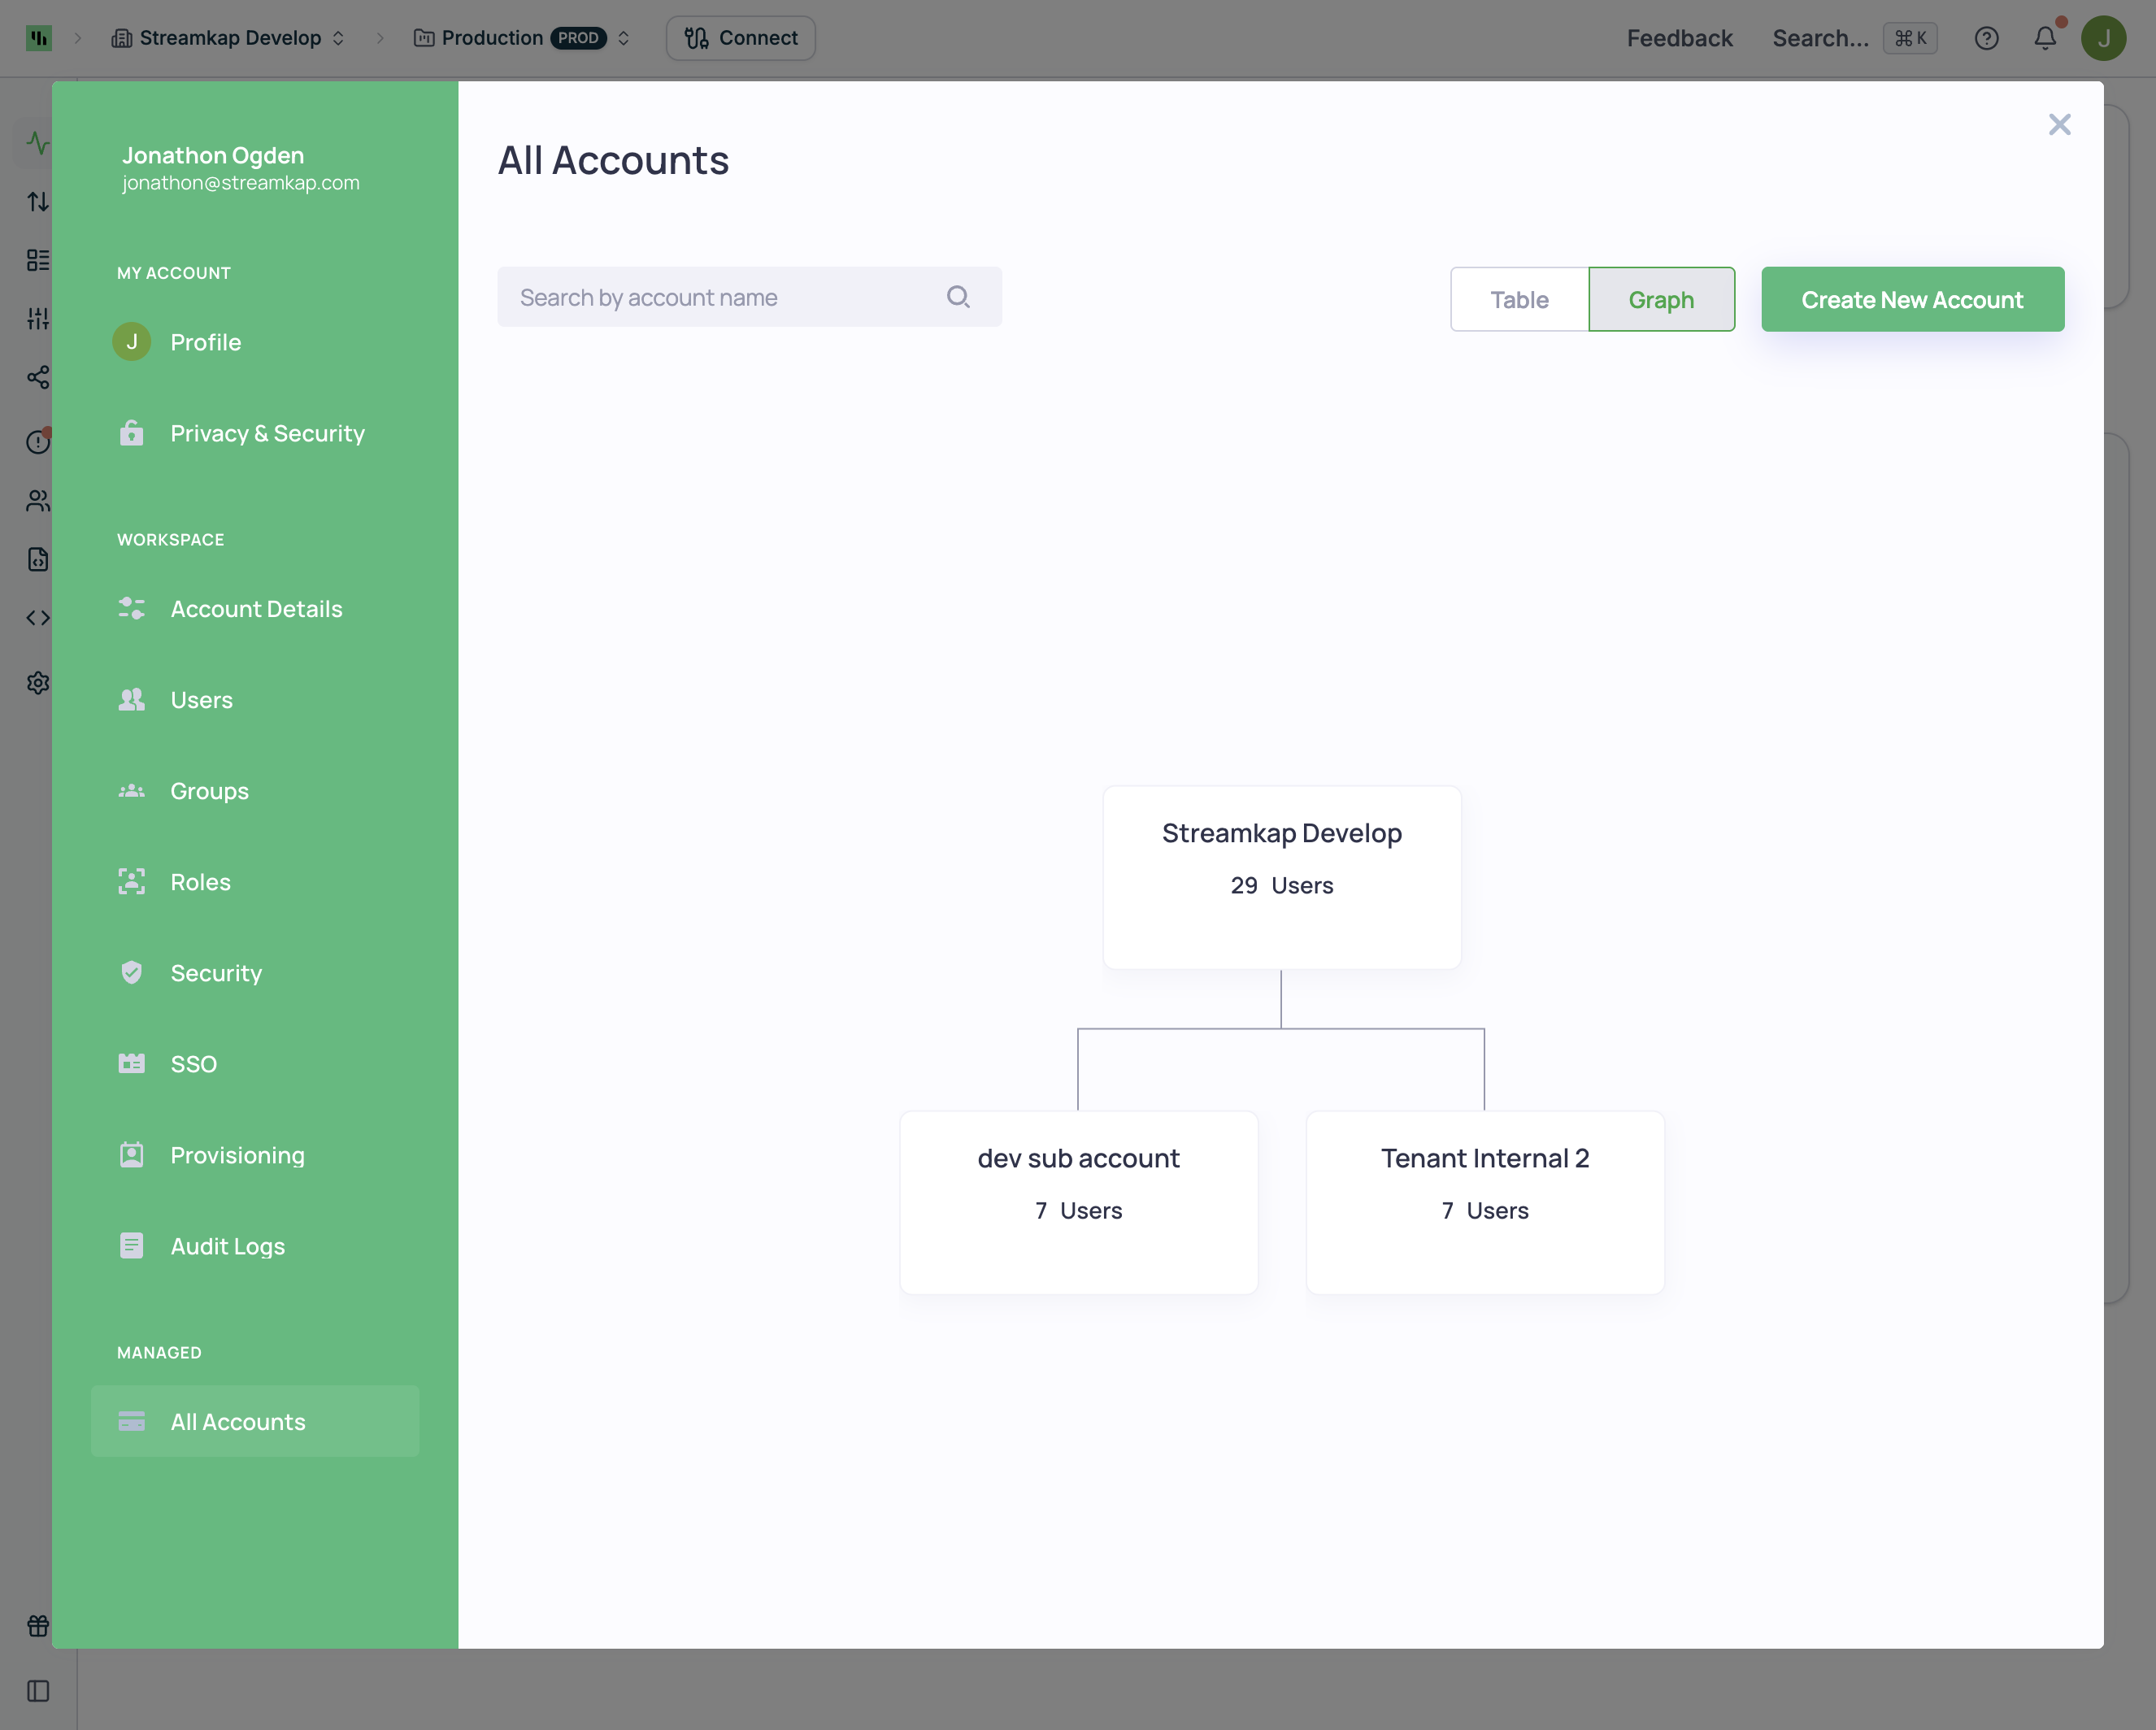Open the topology list sidebar icon
The width and height of the screenshot is (2156, 1730).
point(38,259)
